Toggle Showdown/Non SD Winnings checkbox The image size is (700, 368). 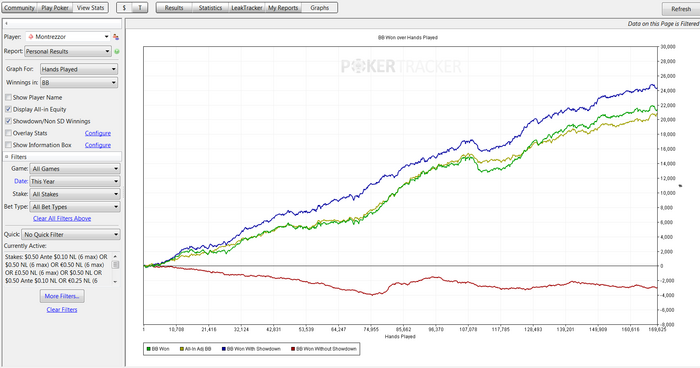(x=8, y=121)
